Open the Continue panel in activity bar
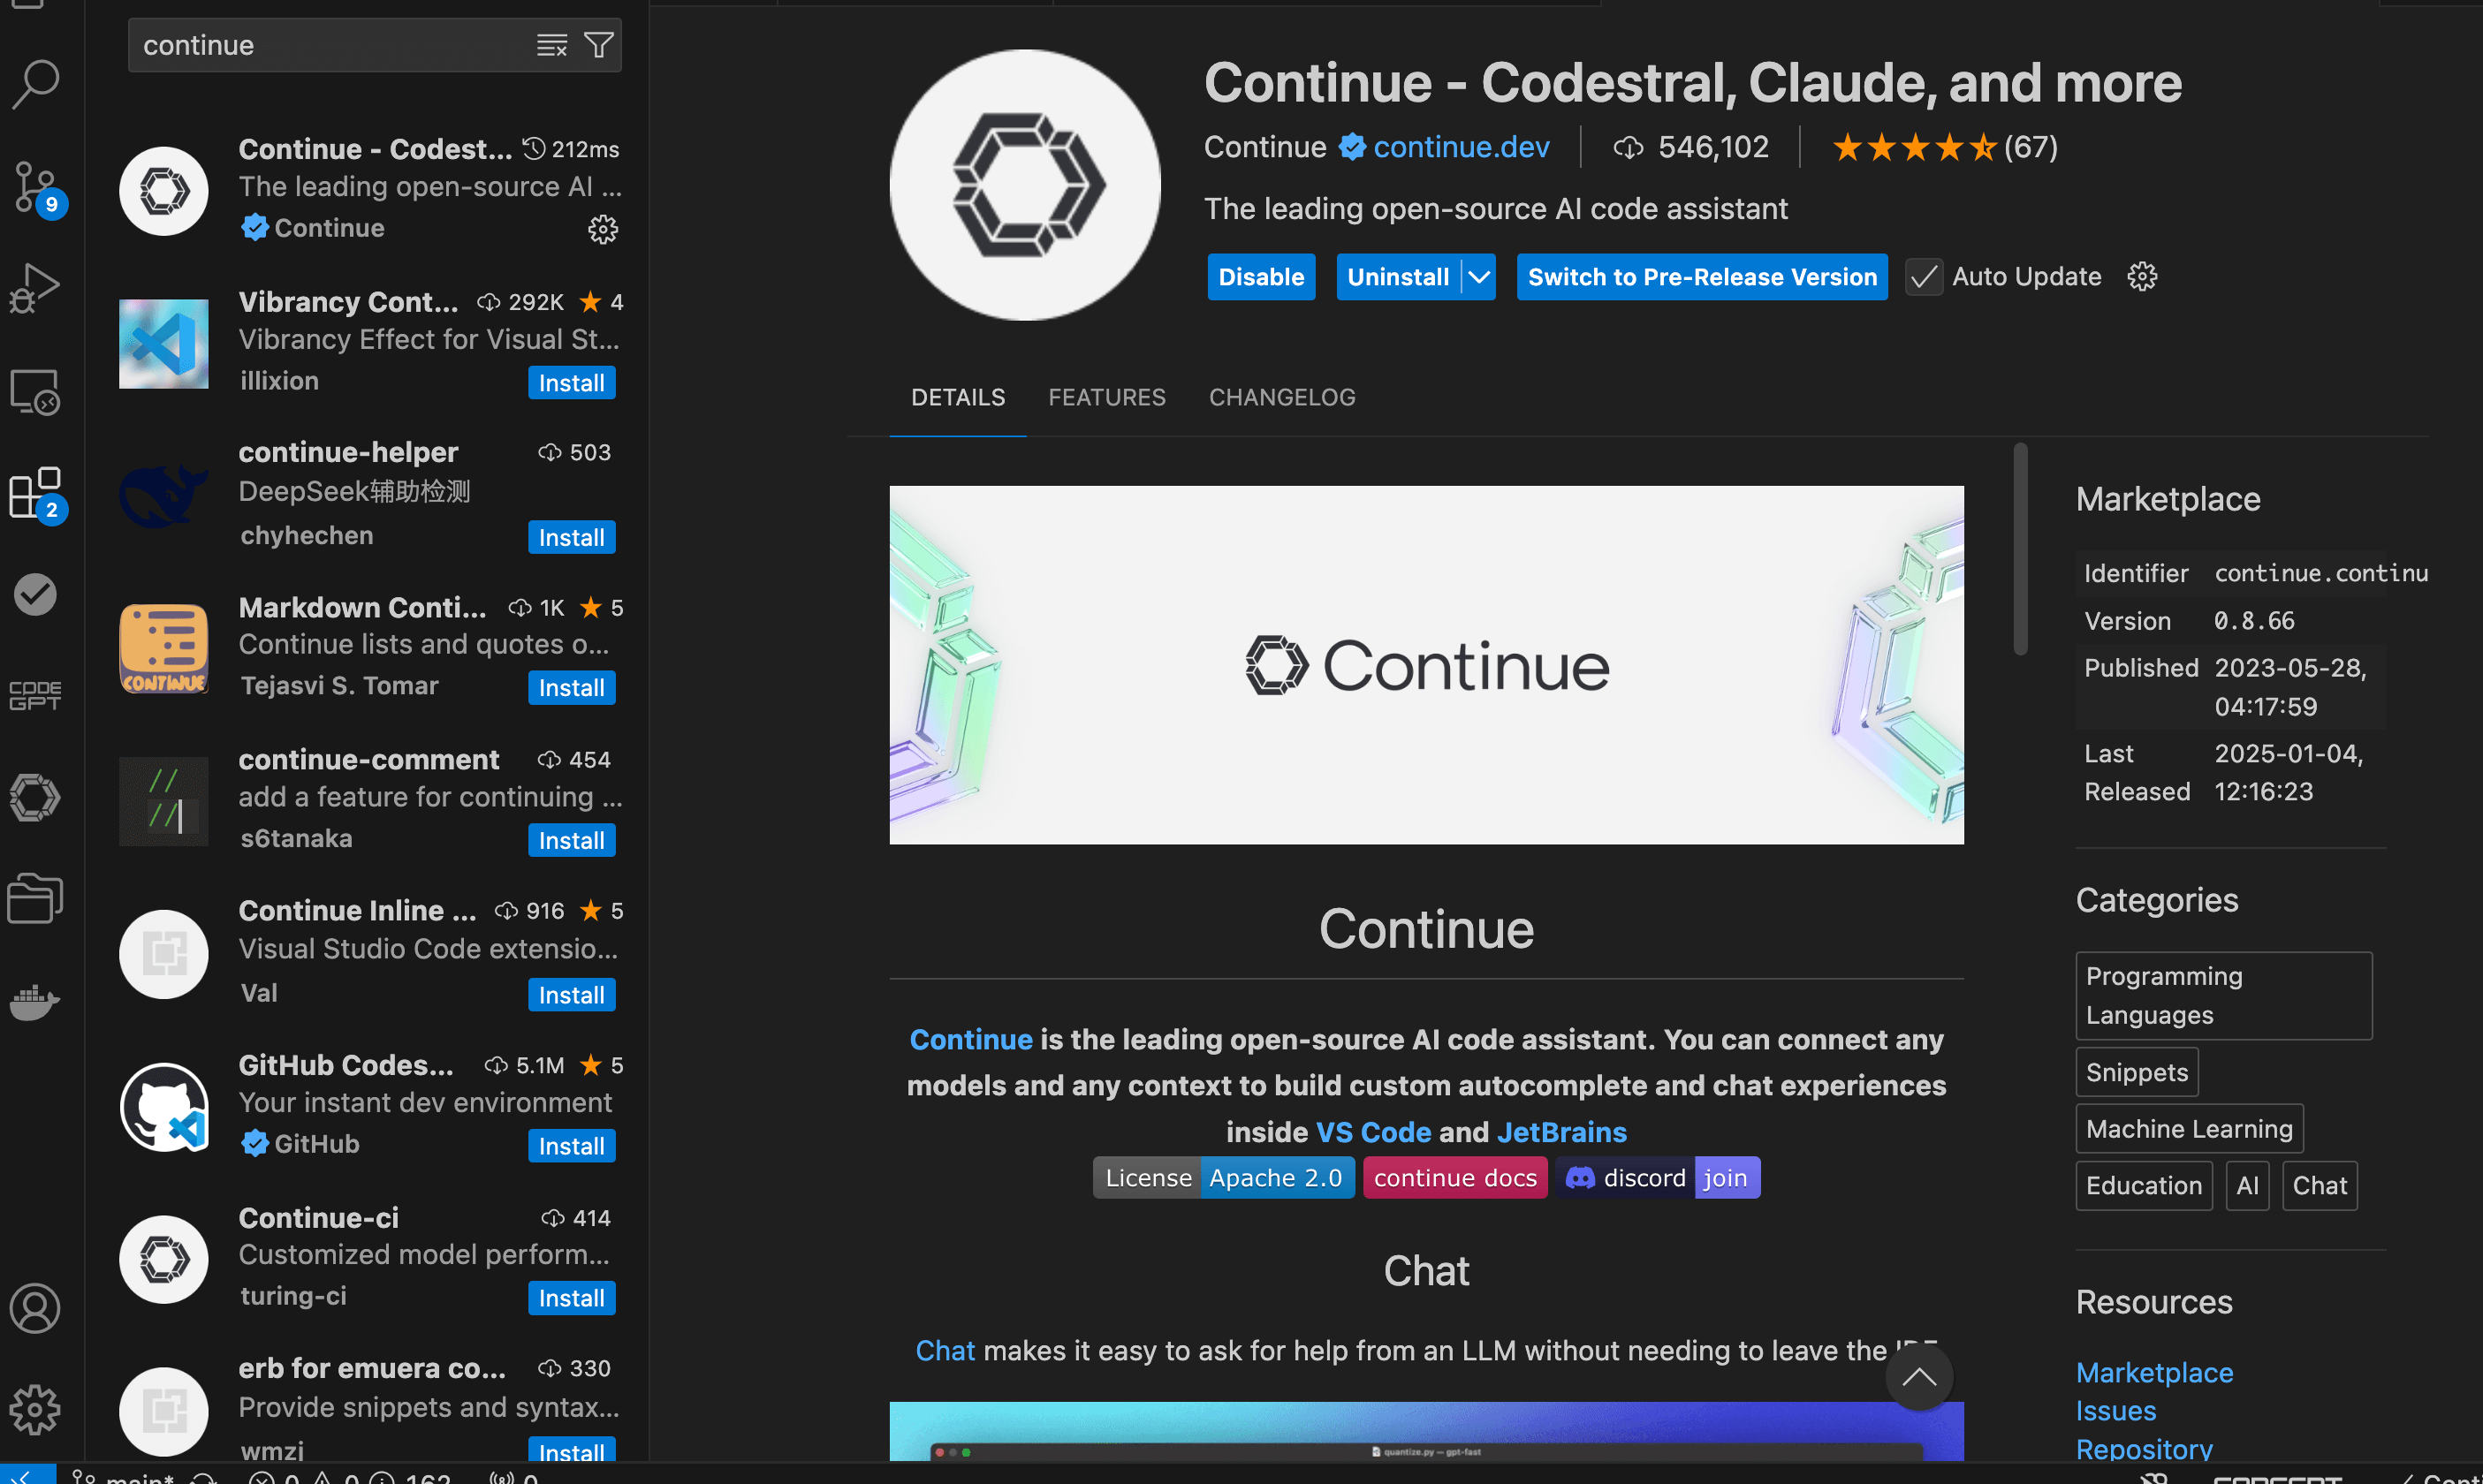This screenshot has width=2483, height=1484. pos(36,798)
